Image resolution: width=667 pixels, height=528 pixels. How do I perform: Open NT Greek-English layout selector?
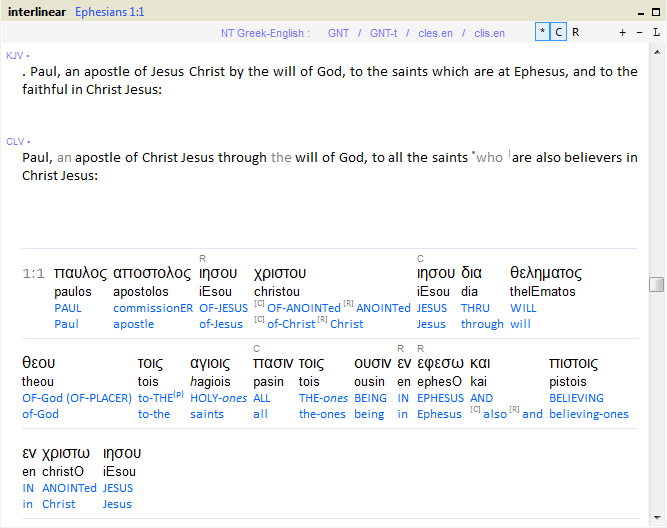265,33
